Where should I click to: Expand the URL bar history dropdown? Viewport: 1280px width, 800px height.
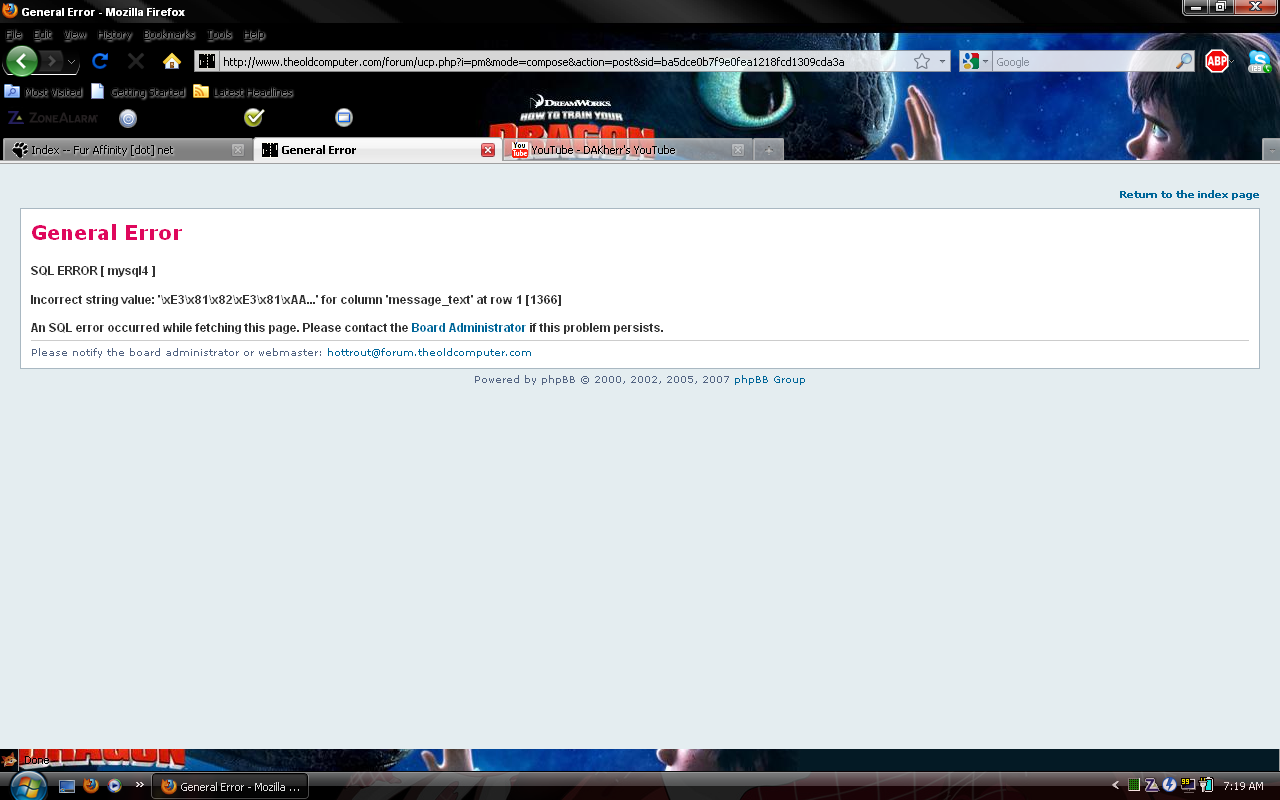(x=942, y=62)
